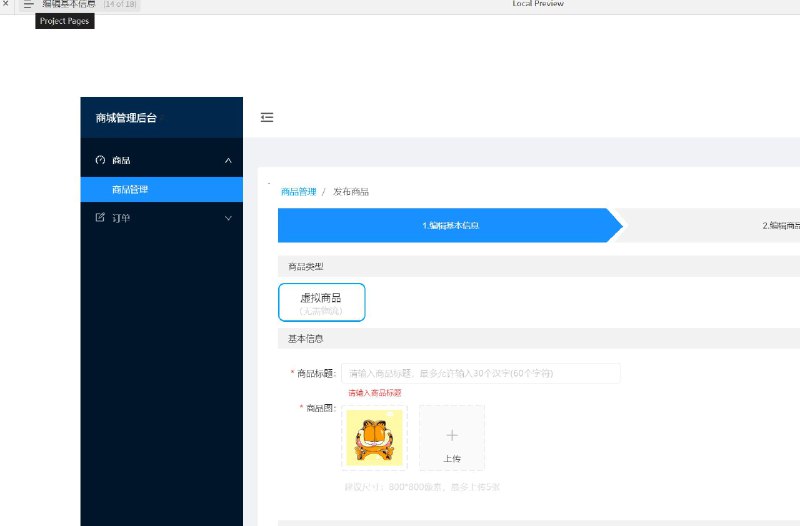Collapse the 商品 menu using its chevron
The height and width of the screenshot is (526, 800).
(228, 161)
